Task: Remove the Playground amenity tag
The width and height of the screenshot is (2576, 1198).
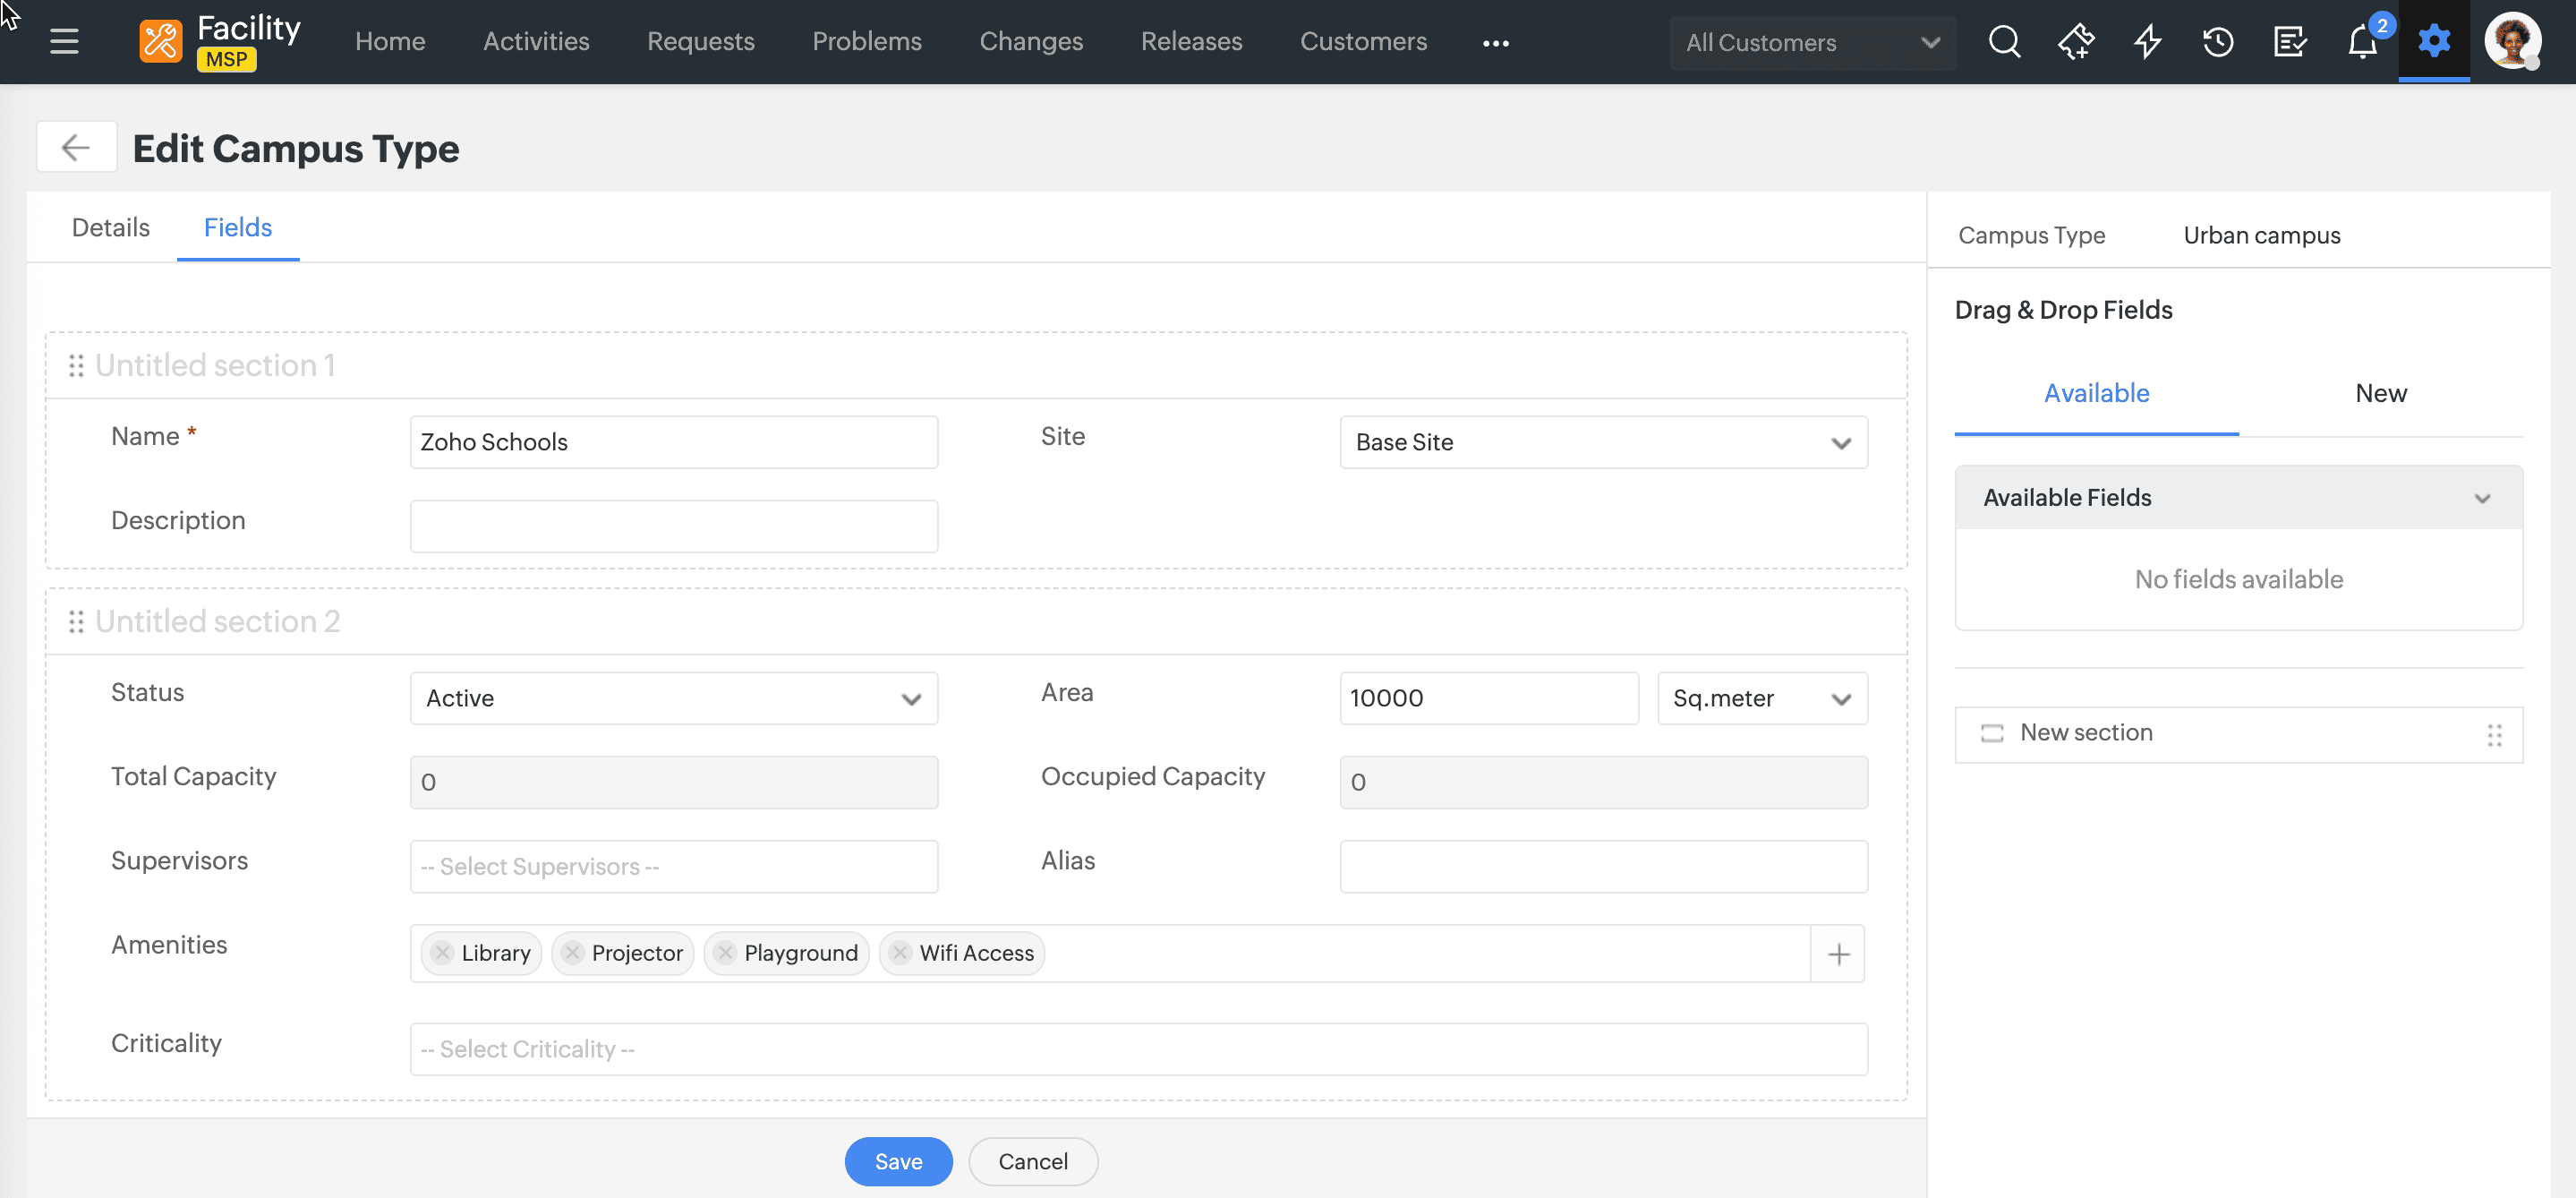Action: point(725,952)
